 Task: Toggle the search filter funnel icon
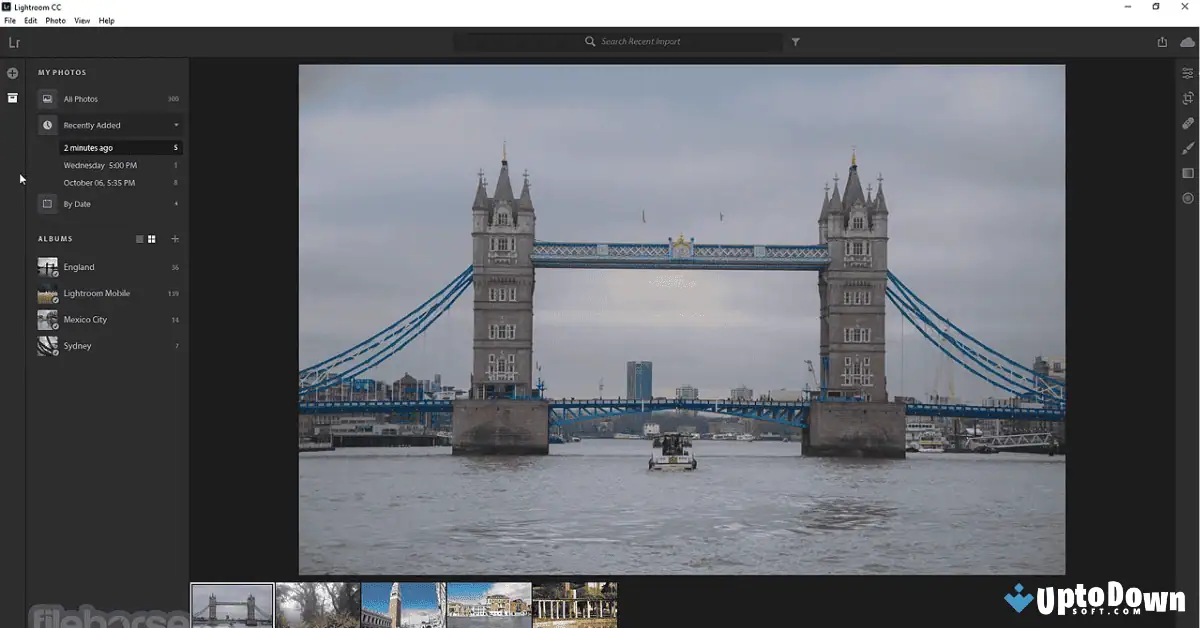(x=796, y=42)
